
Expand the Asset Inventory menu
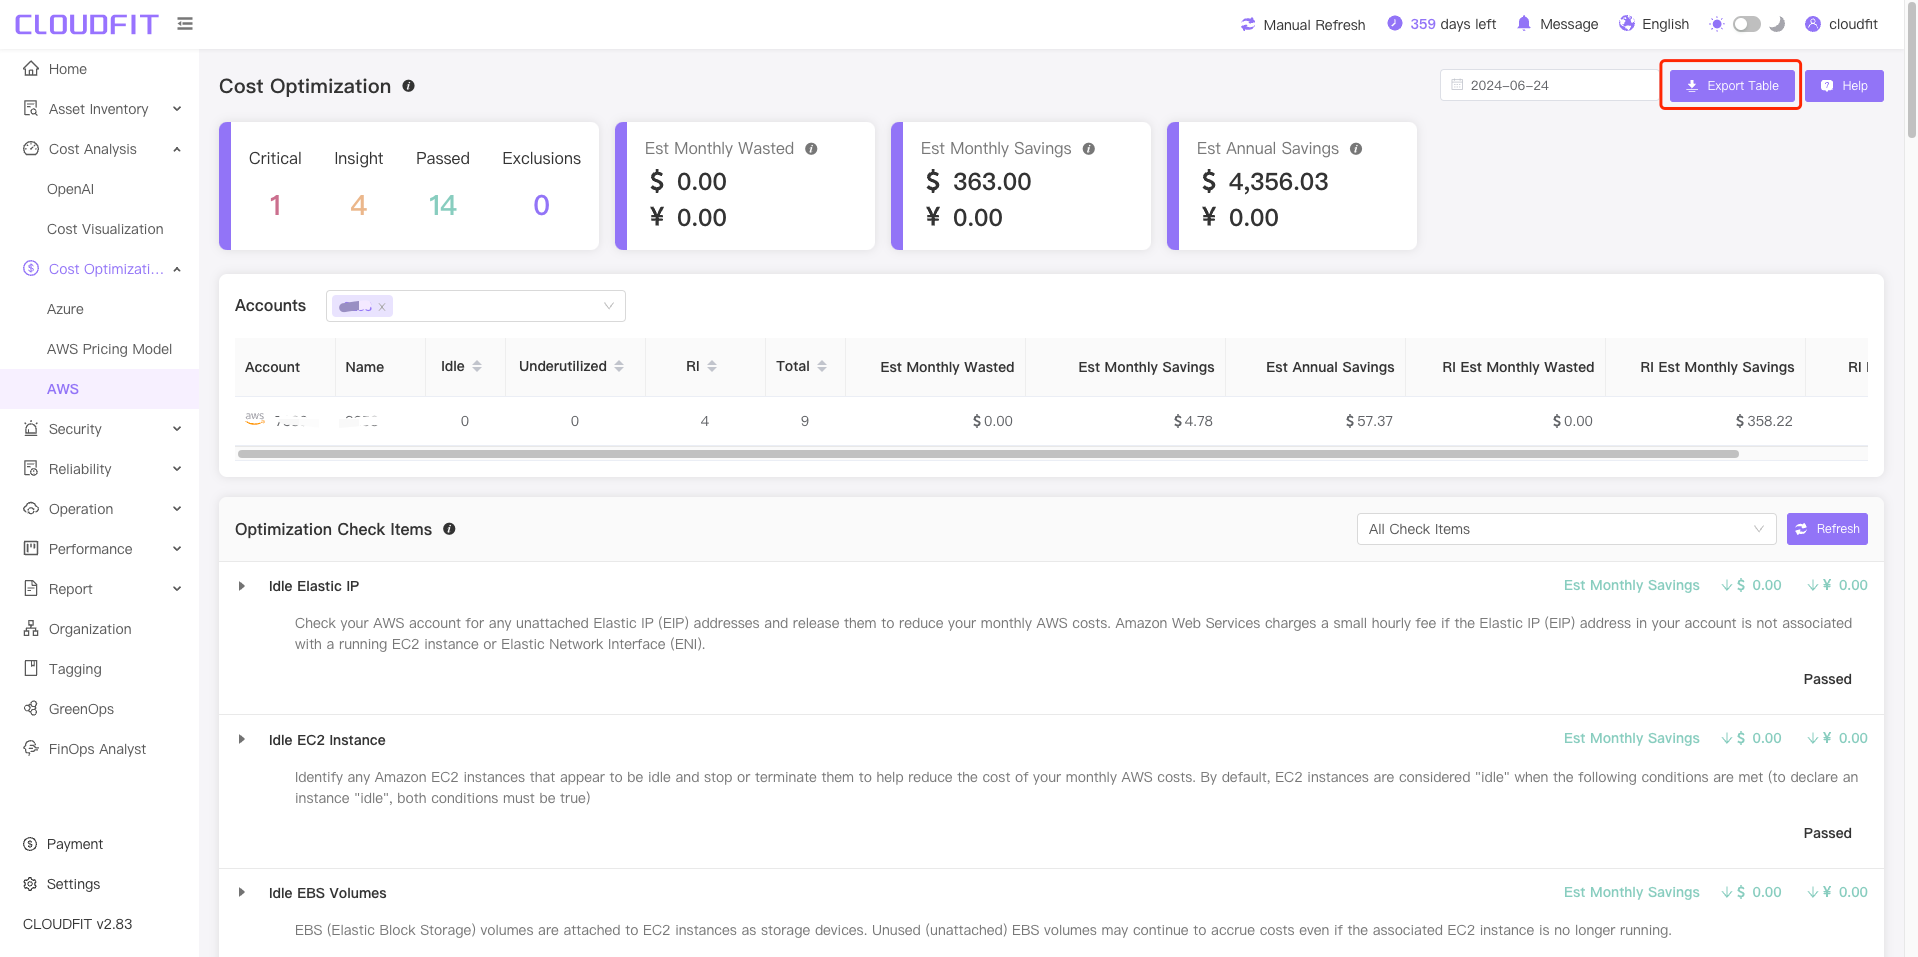click(x=177, y=109)
